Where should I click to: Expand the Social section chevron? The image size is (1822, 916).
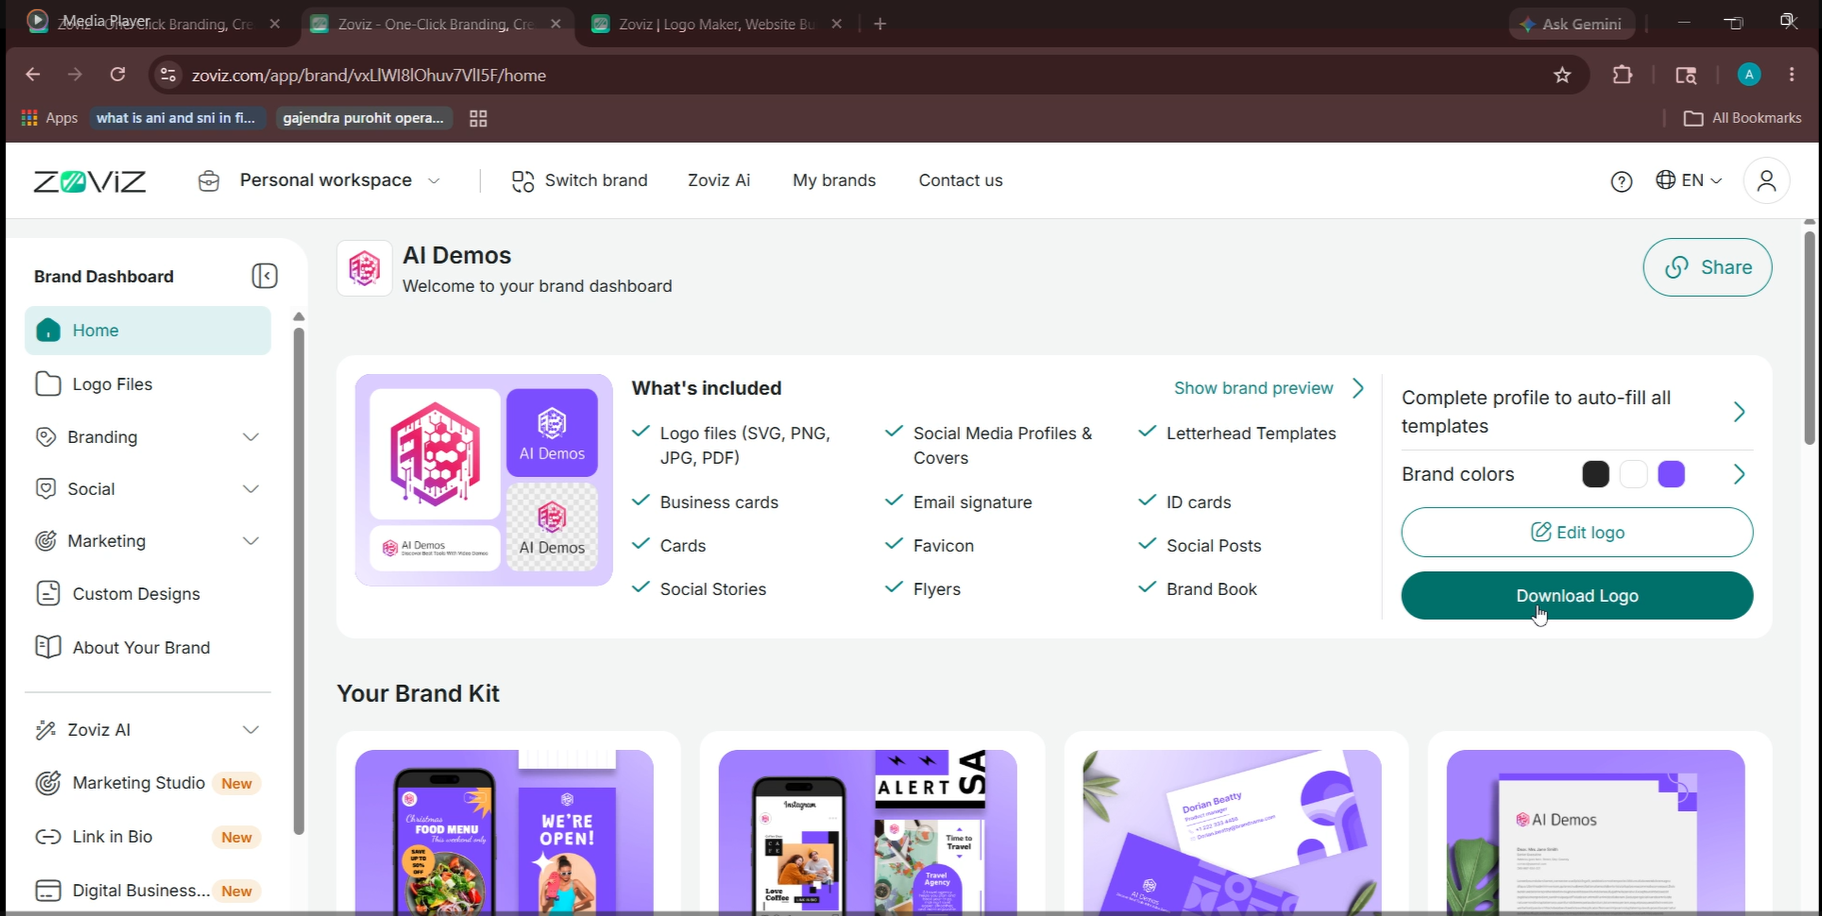pos(251,489)
